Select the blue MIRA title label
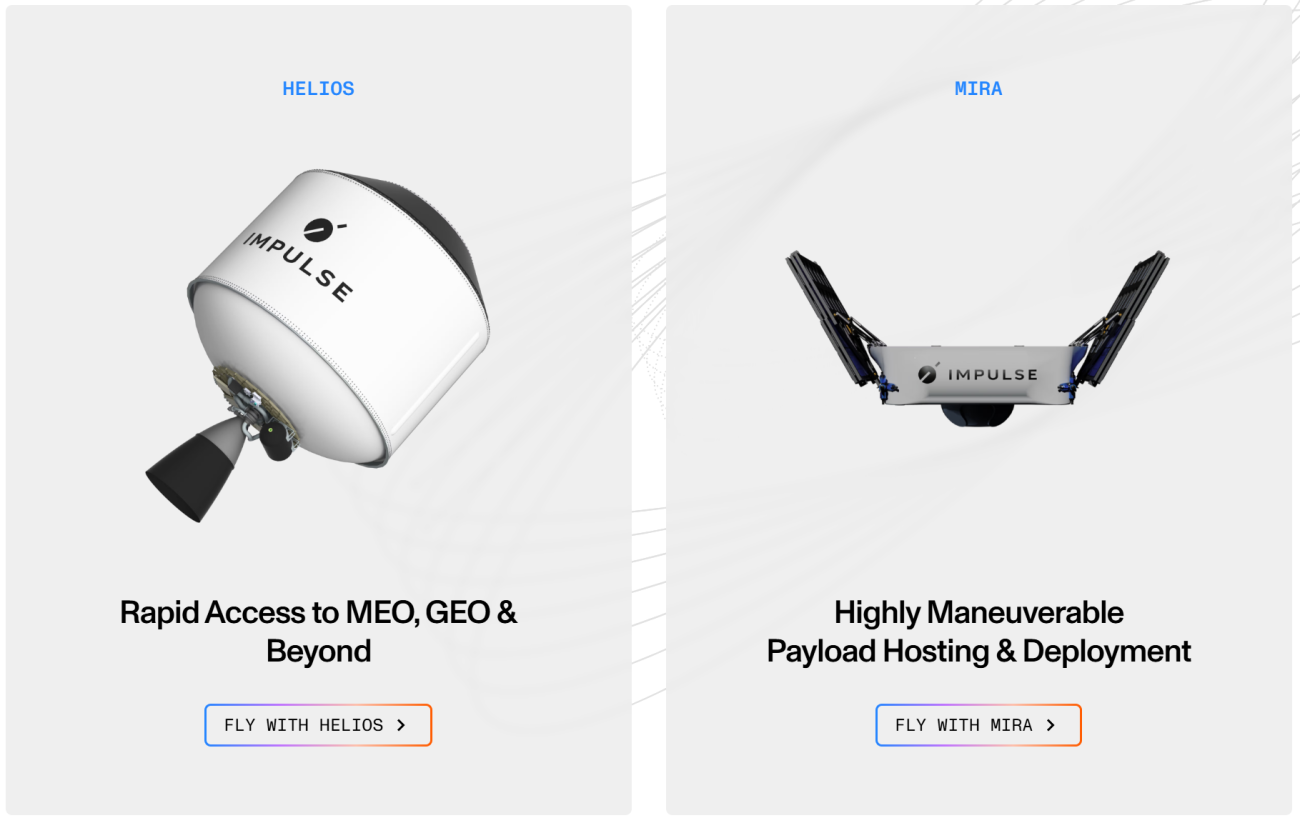The width and height of the screenshot is (1300, 818). 978,88
